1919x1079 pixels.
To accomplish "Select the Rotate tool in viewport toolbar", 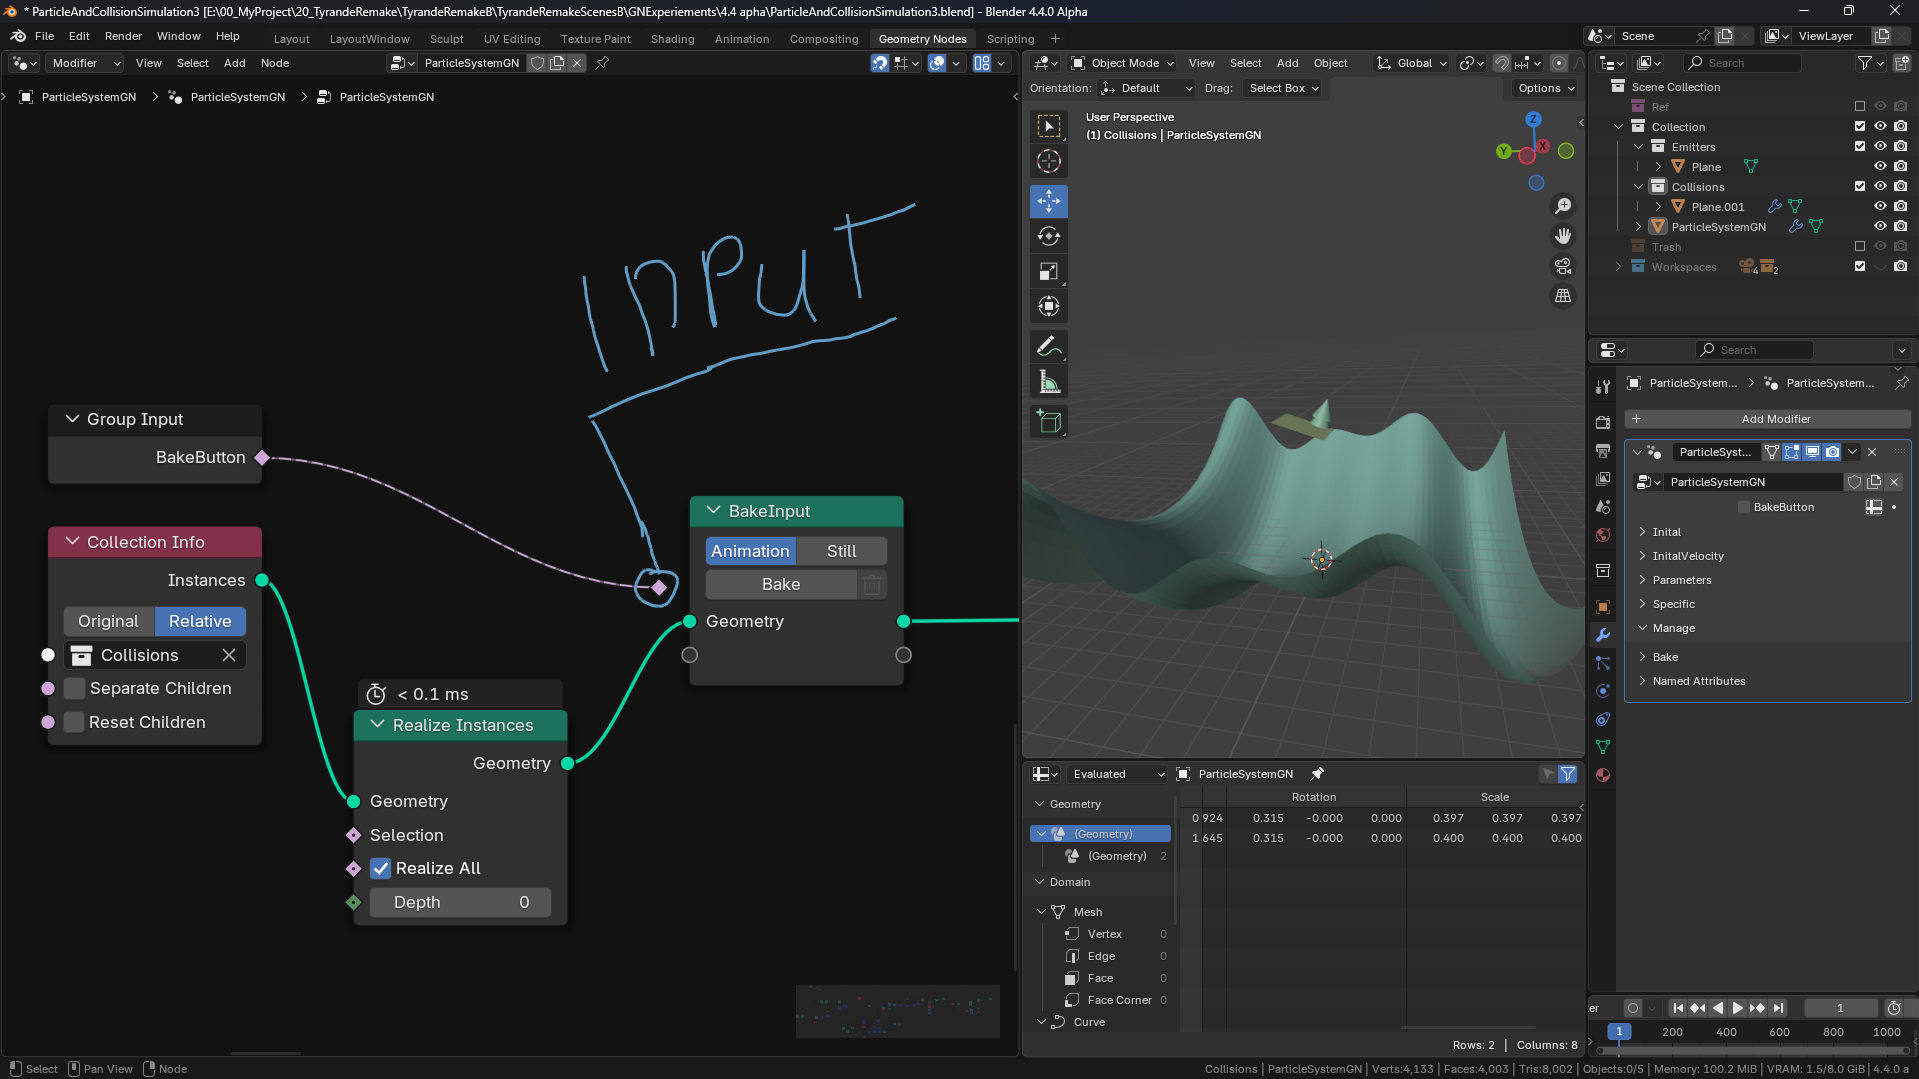I will click(x=1049, y=236).
